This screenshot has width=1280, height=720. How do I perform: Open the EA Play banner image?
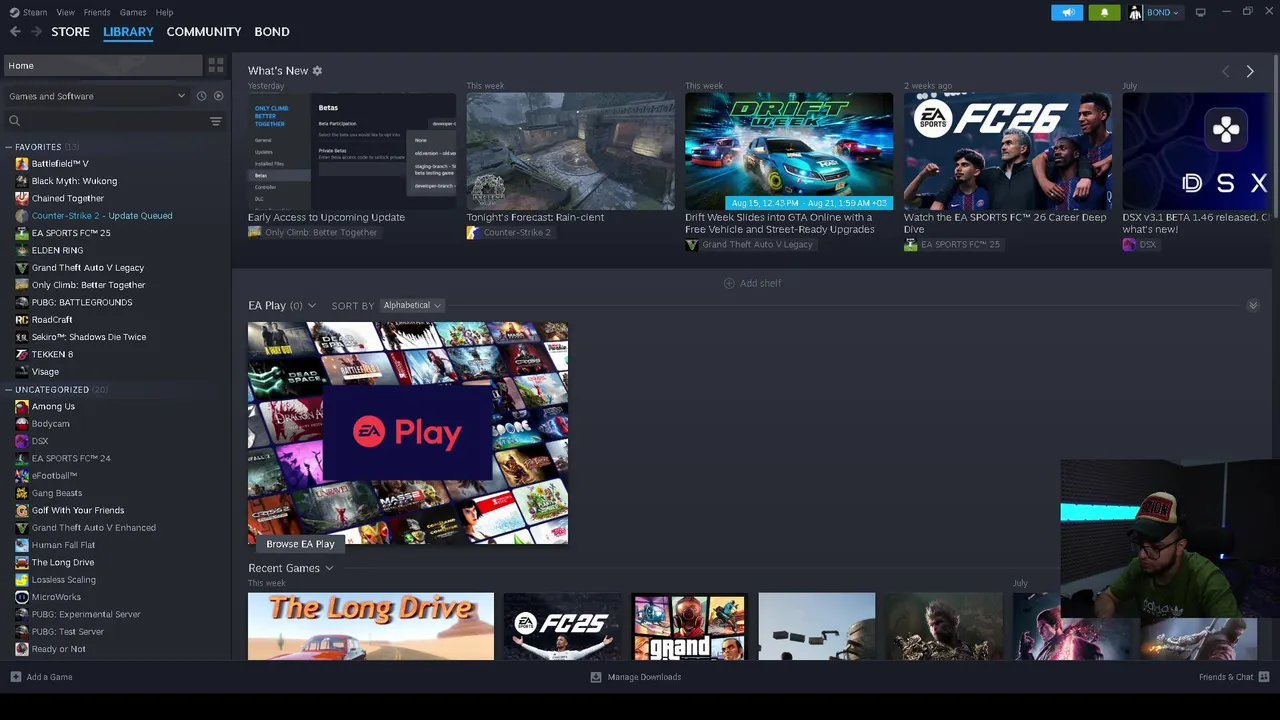pyautogui.click(x=408, y=433)
